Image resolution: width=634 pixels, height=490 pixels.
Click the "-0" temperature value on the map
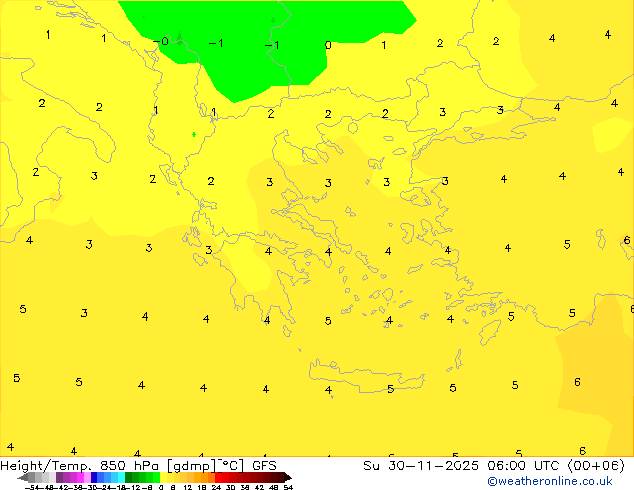pyautogui.click(x=161, y=41)
